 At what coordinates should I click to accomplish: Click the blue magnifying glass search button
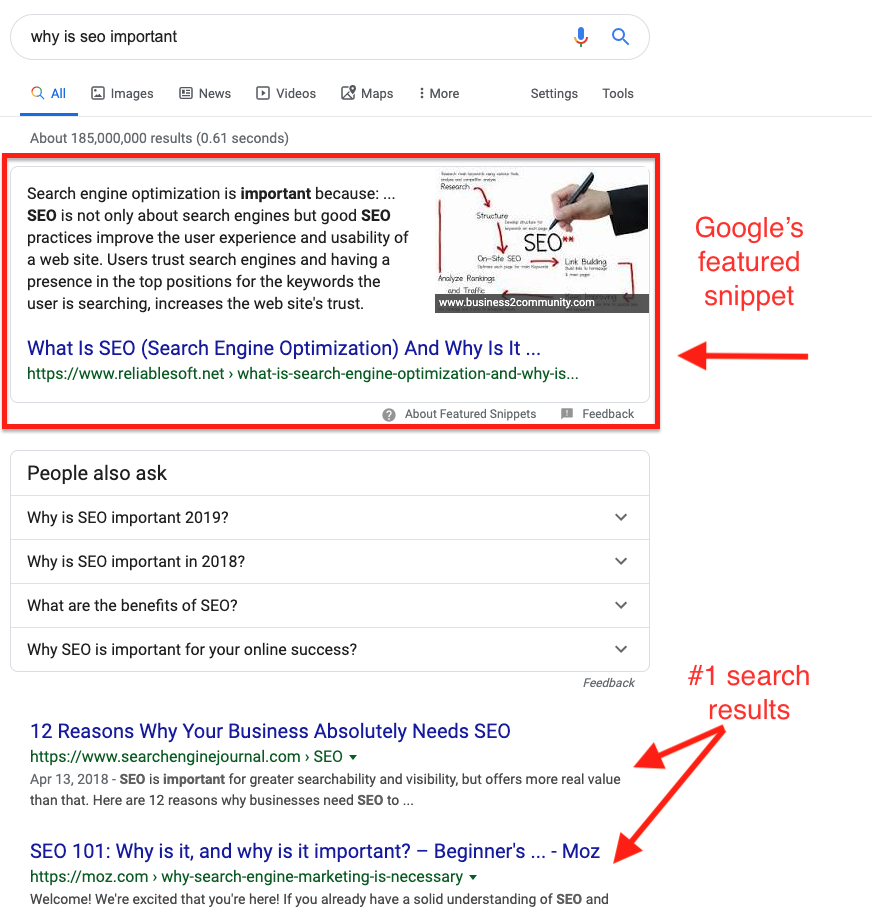point(621,37)
